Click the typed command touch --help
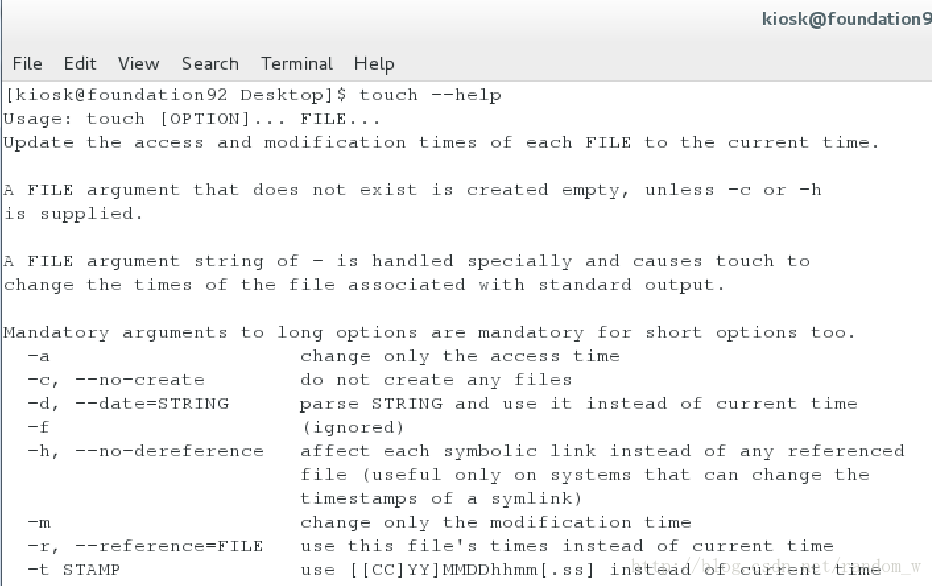 (x=430, y=95)
